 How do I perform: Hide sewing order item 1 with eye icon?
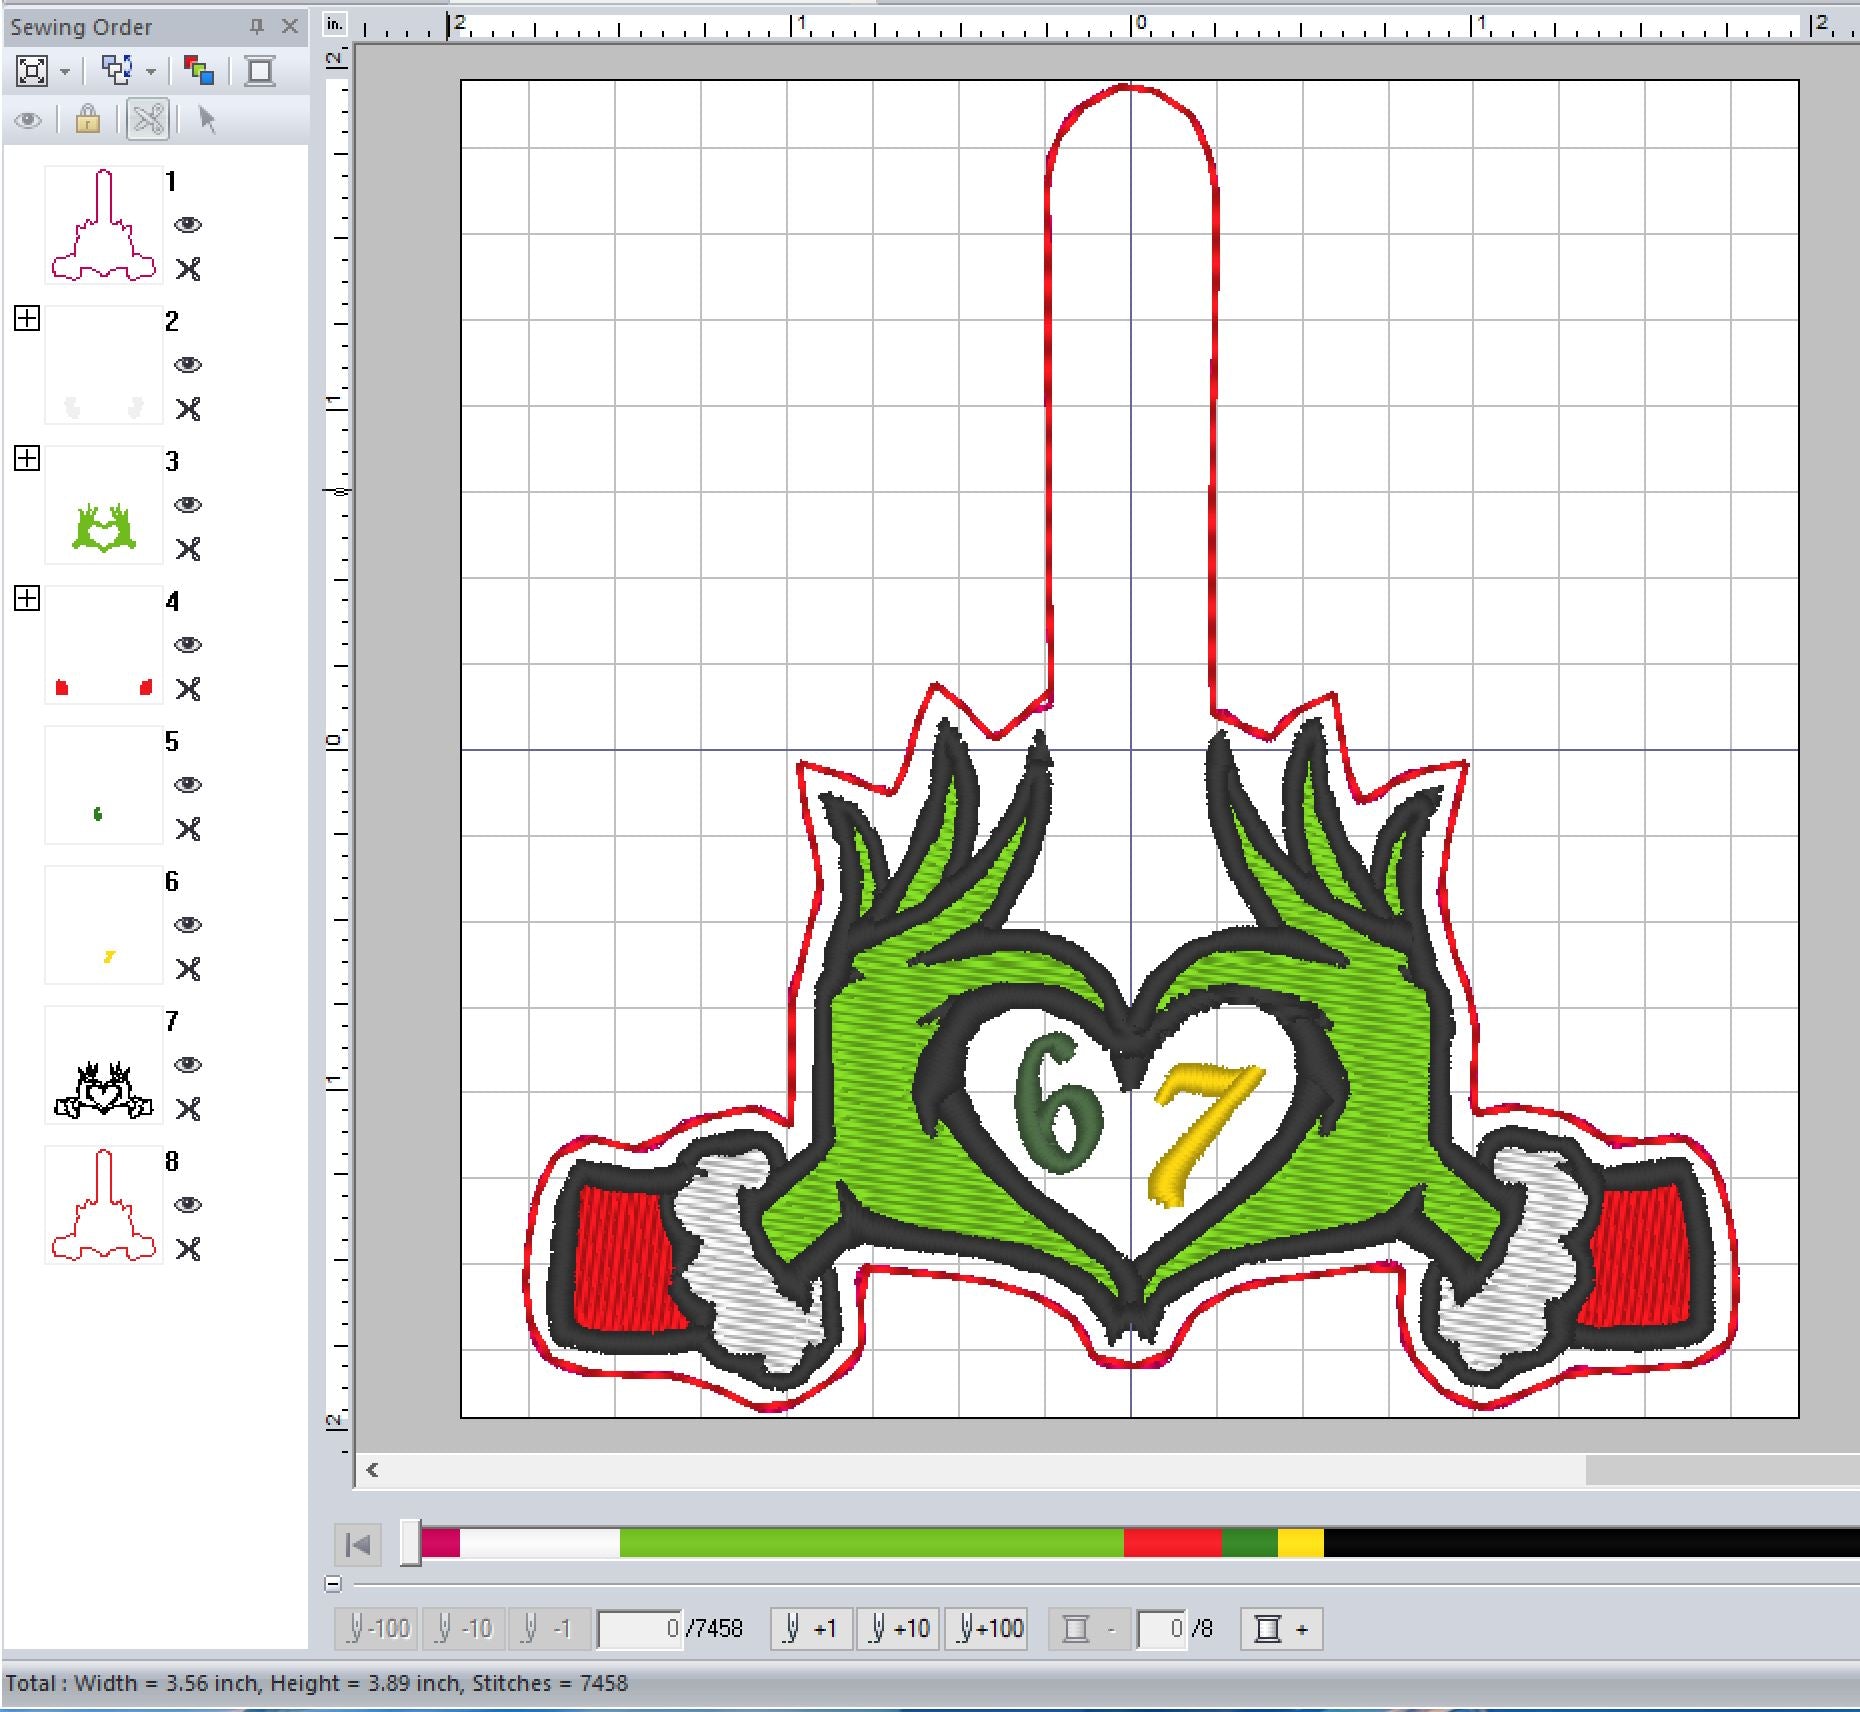click(x=188, y=225)
